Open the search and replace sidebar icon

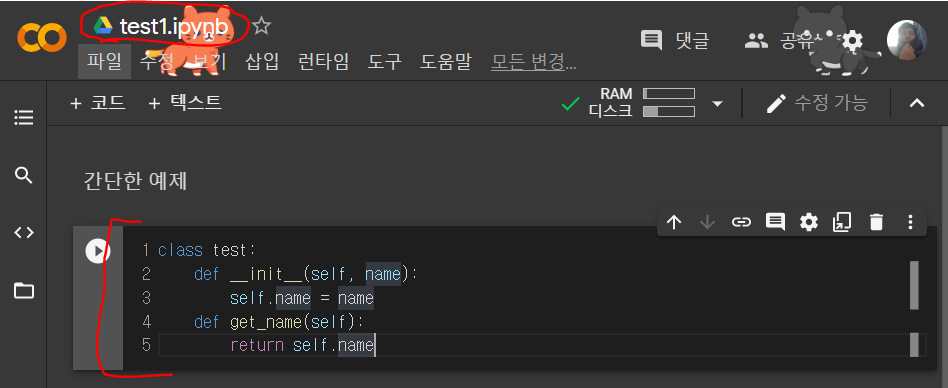tap(24, 176)
